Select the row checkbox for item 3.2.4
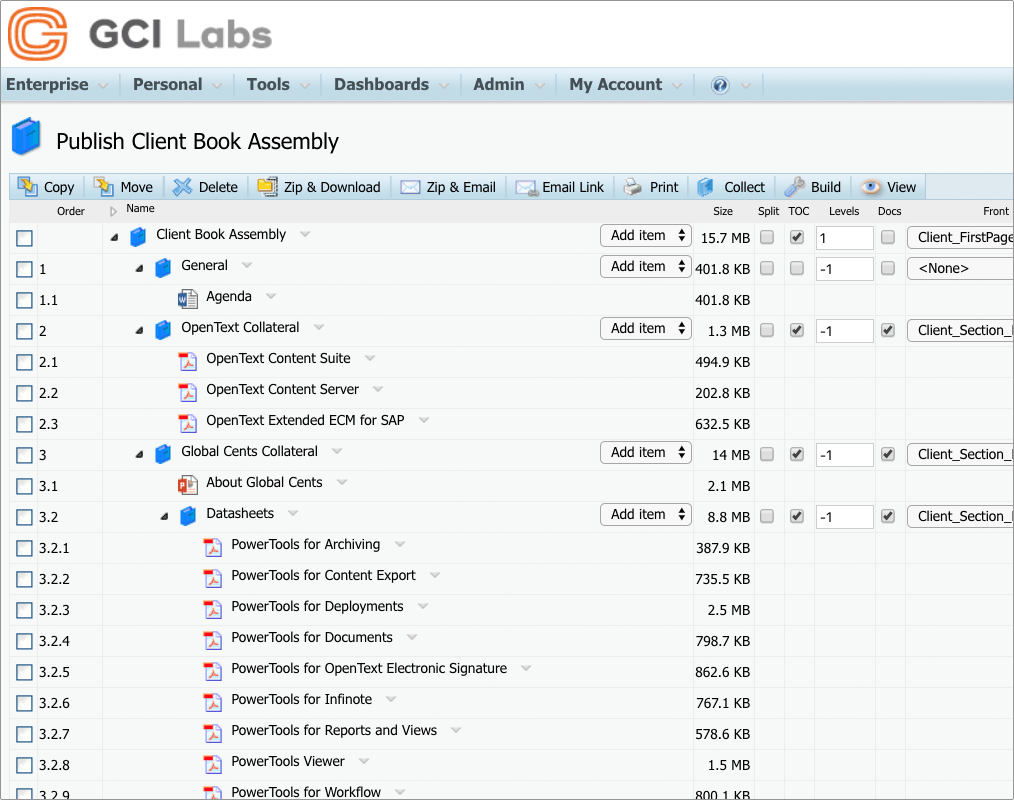 [25, 642]
